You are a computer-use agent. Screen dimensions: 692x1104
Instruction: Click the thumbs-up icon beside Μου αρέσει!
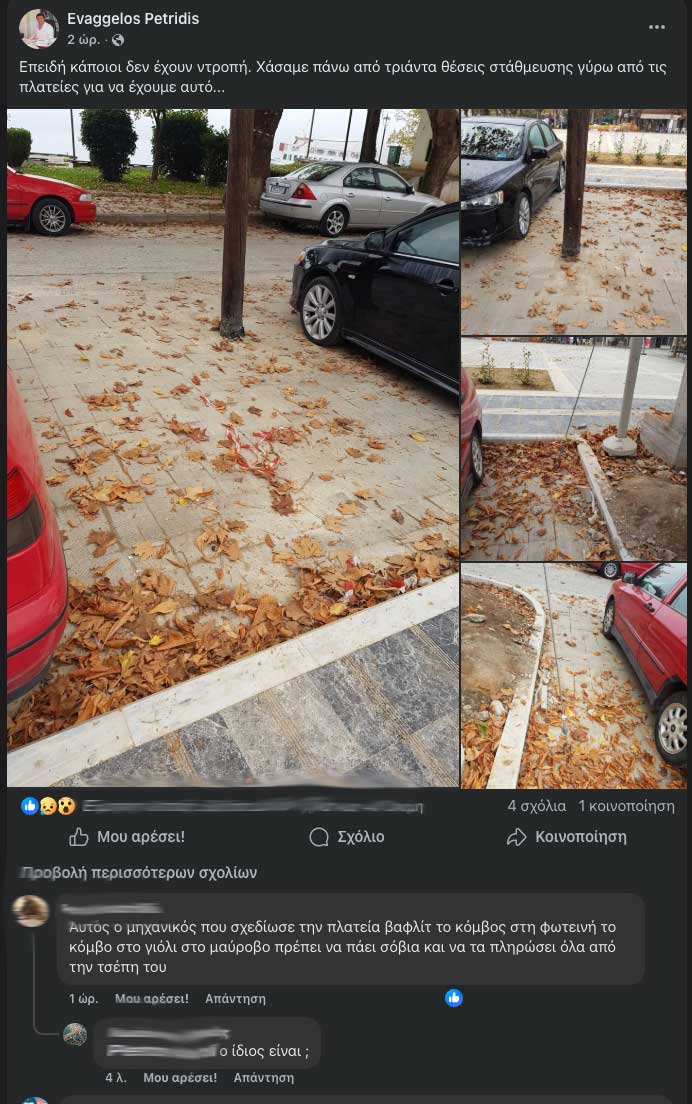[x=79, y=836]
